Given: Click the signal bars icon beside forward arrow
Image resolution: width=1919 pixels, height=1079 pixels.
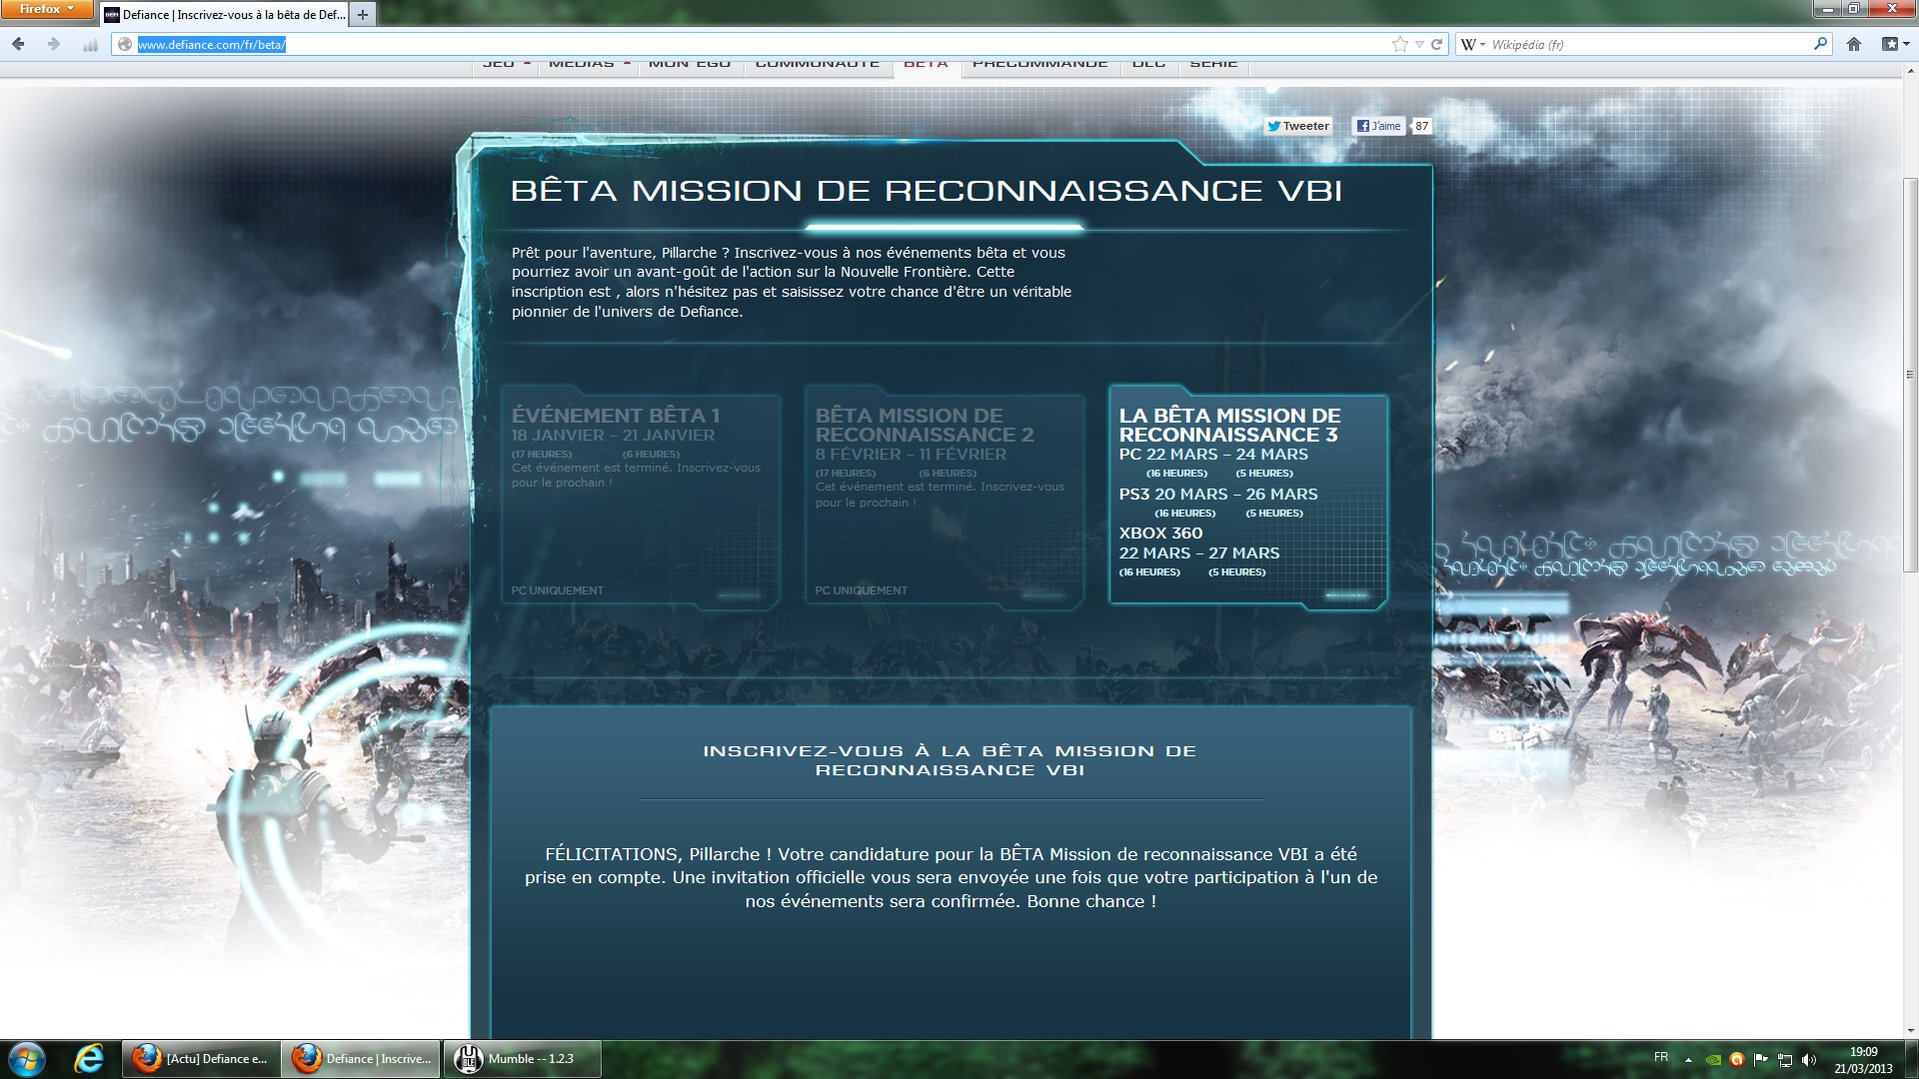Looking at the screenshot, I should pyautogui.click(x=90, y=45).
